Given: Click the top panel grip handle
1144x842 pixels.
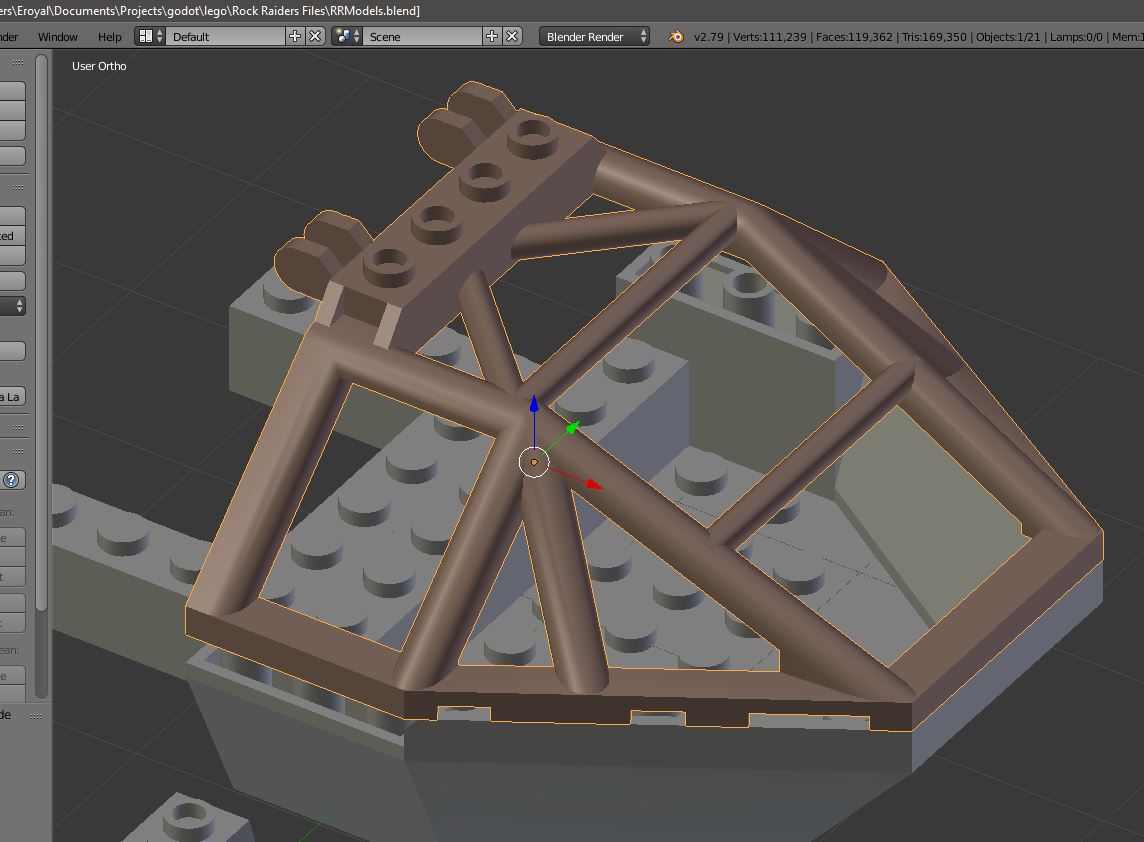Looking at the screenshot, I should 18,63.
